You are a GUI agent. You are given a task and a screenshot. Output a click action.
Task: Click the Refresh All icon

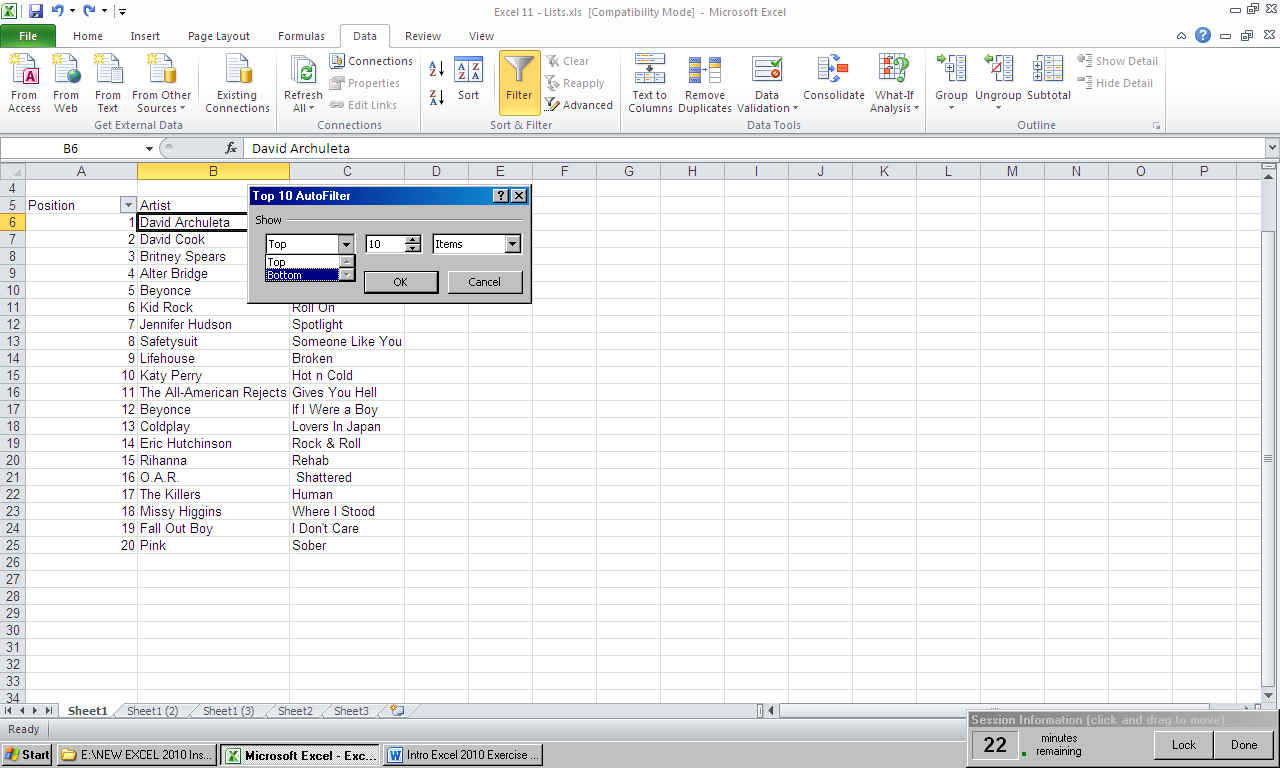click(303, 84)
